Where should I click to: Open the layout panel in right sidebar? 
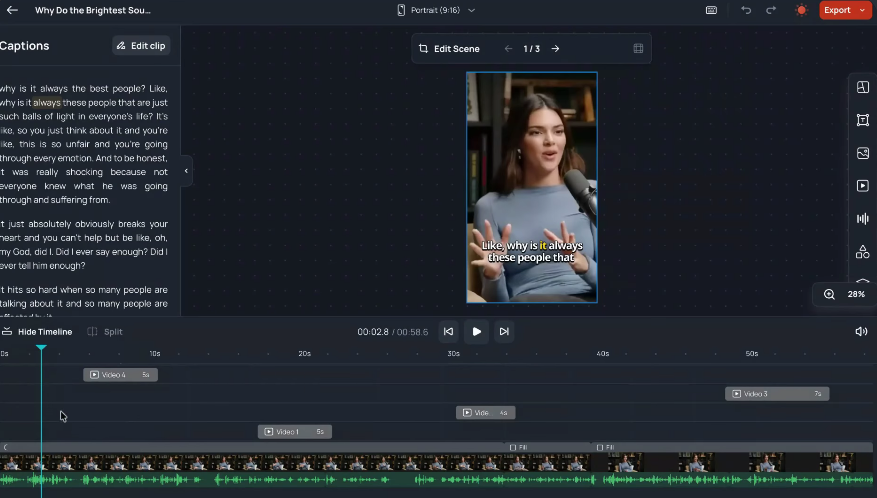(x=862, y=87)
